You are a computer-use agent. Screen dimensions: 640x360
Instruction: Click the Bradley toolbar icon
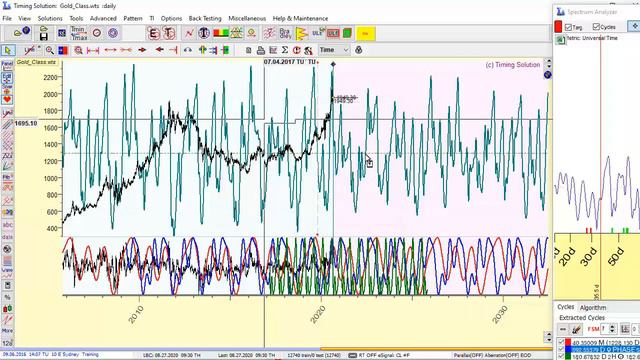(284, 33)
